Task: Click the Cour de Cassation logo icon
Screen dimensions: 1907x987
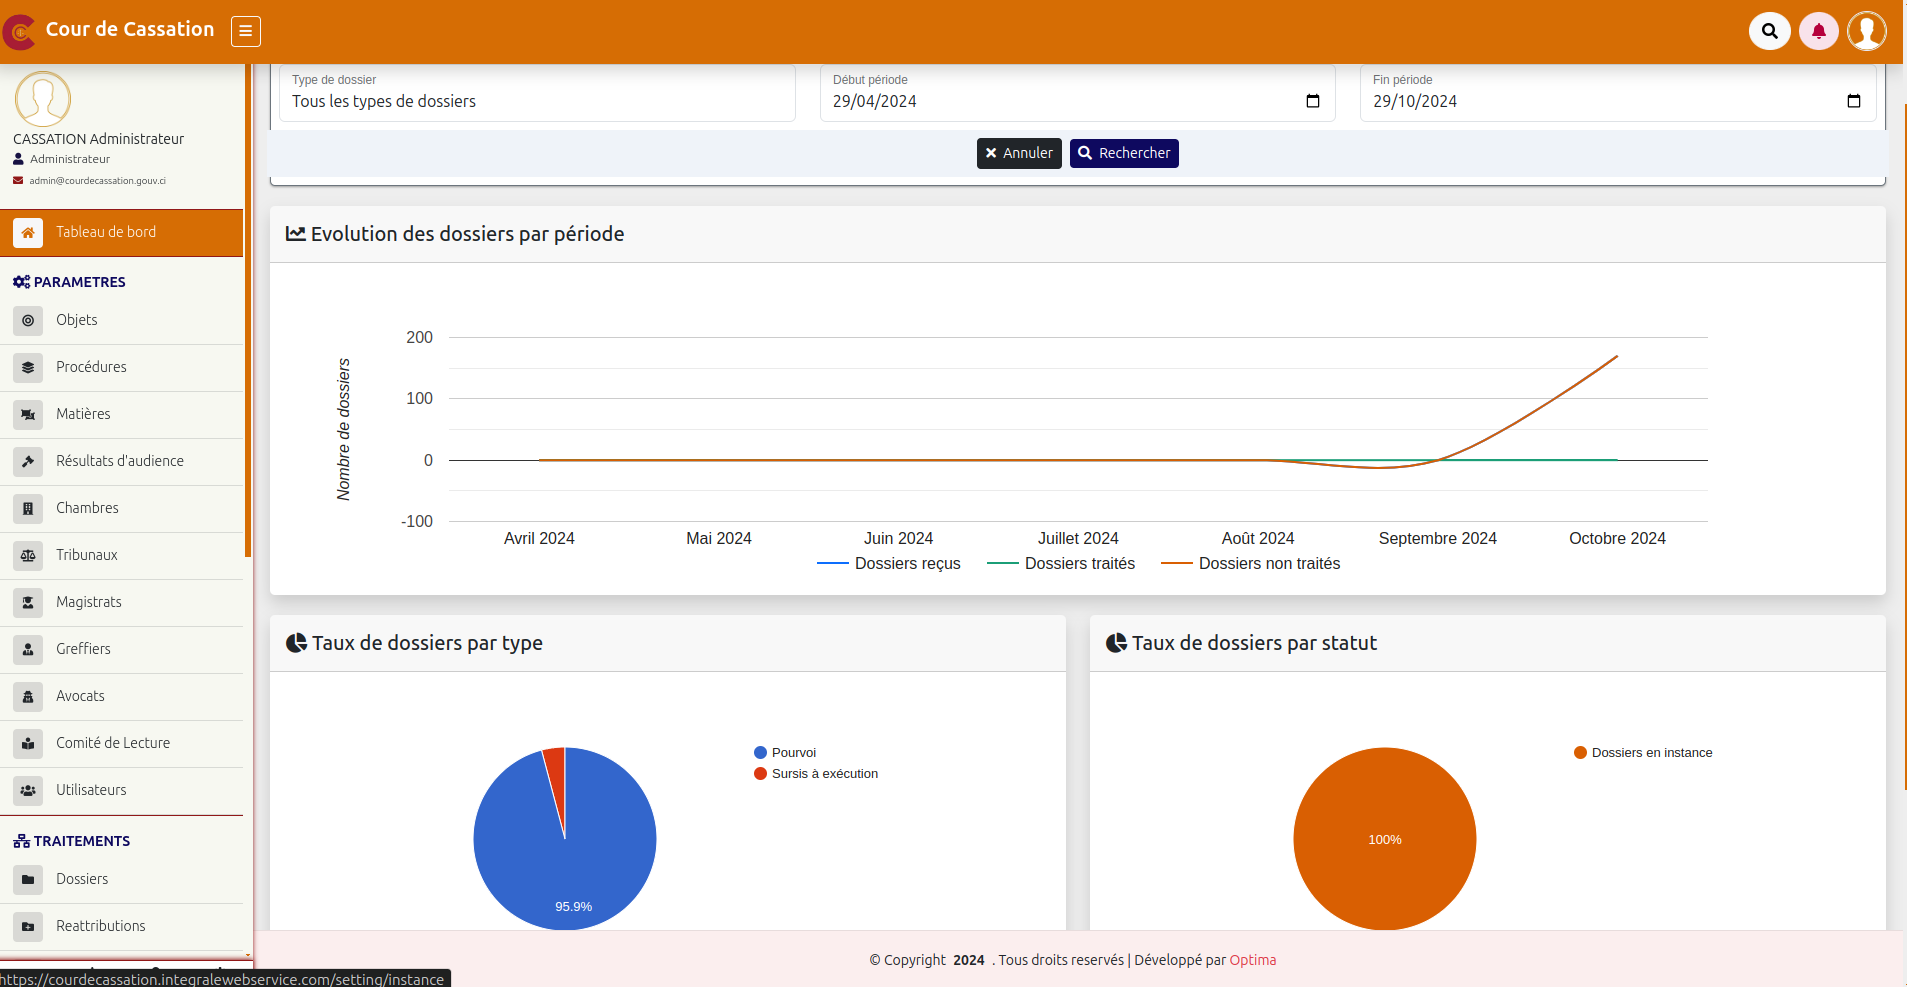Action: click(19, 32)
